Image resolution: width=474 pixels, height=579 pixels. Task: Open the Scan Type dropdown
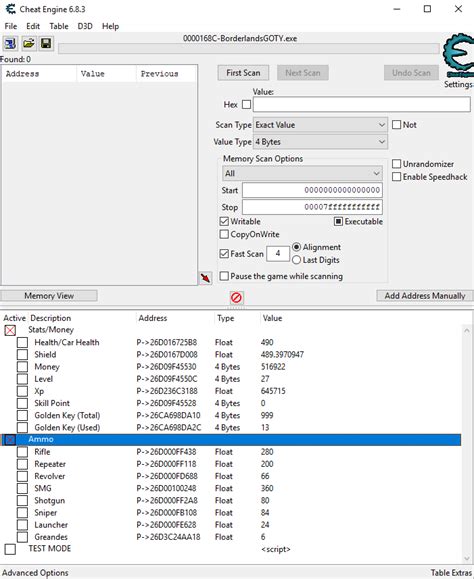pyautogui.click(x=320, y=125)
